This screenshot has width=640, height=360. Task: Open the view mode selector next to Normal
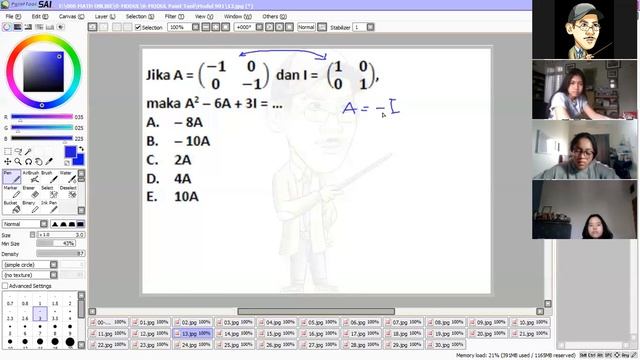tap(322, 27)
